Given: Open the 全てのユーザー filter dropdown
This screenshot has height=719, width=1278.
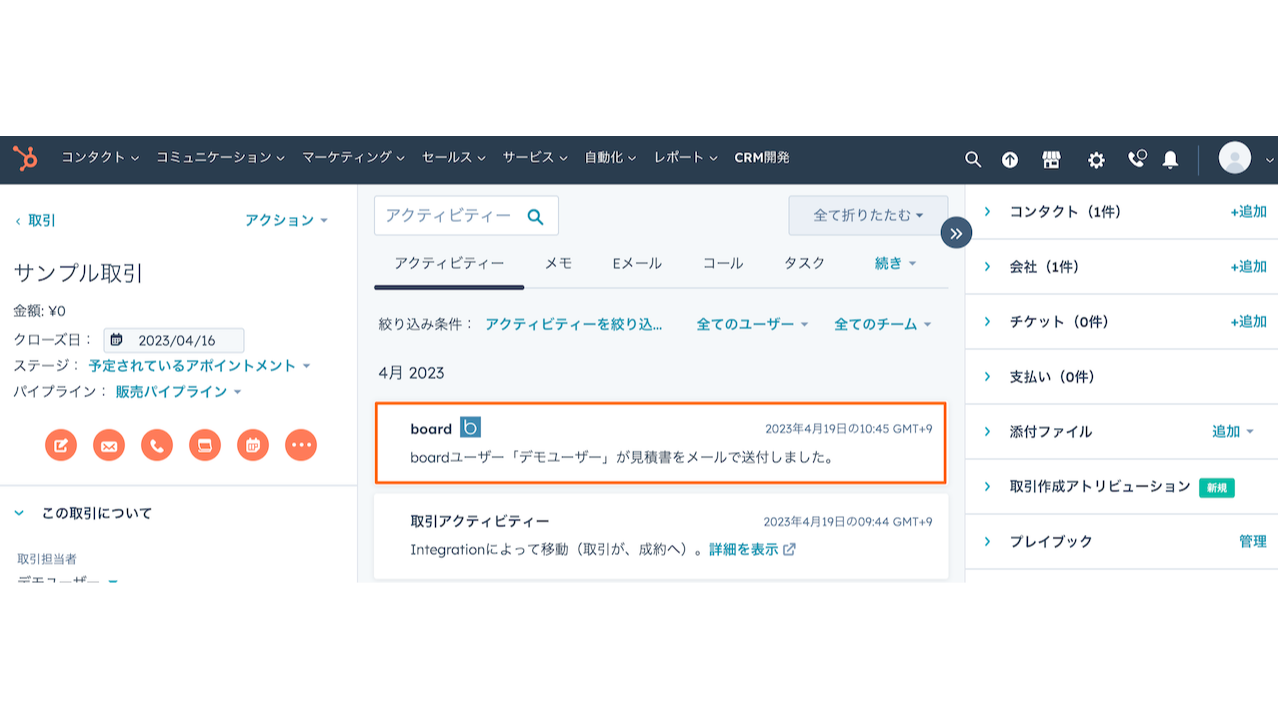Looking at the screenshot, I should (752, 324).
